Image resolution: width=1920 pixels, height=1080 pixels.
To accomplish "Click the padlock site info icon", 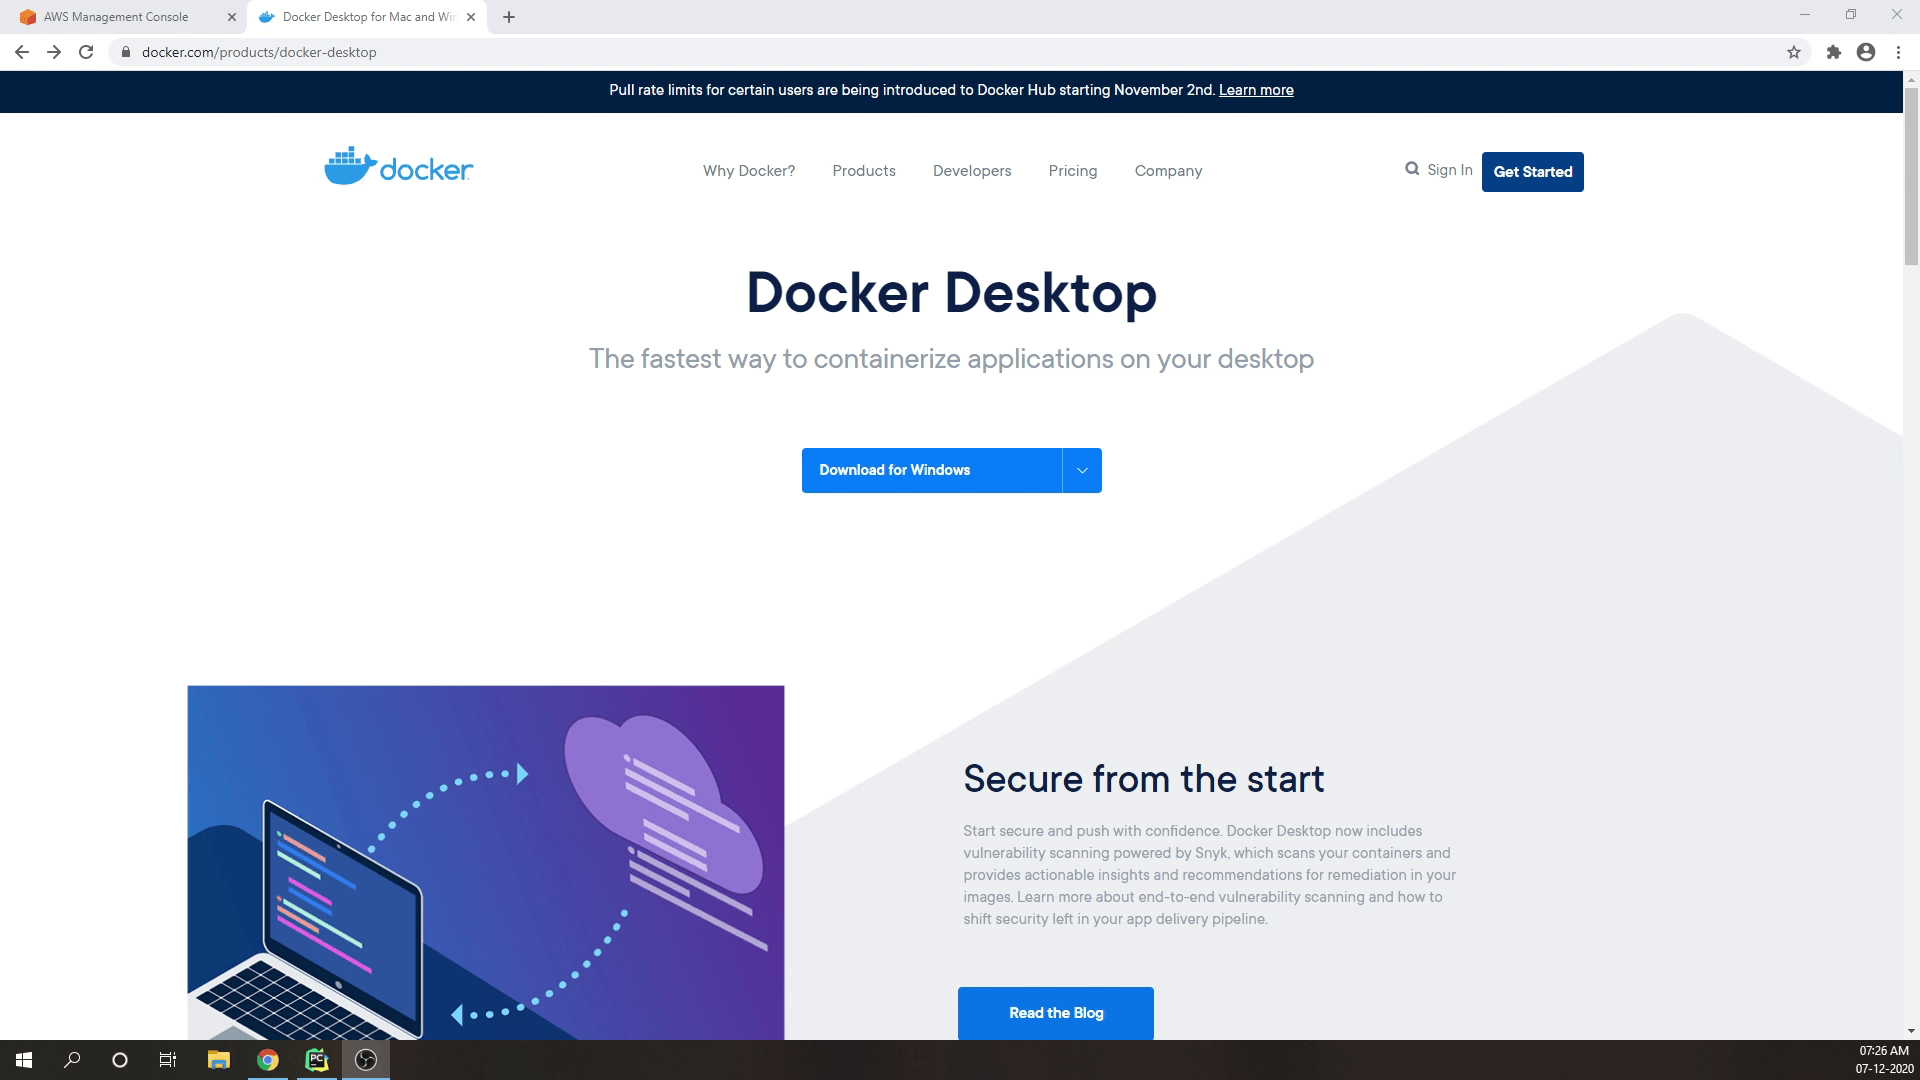I will pyautogui.click(x=126, y=52).
